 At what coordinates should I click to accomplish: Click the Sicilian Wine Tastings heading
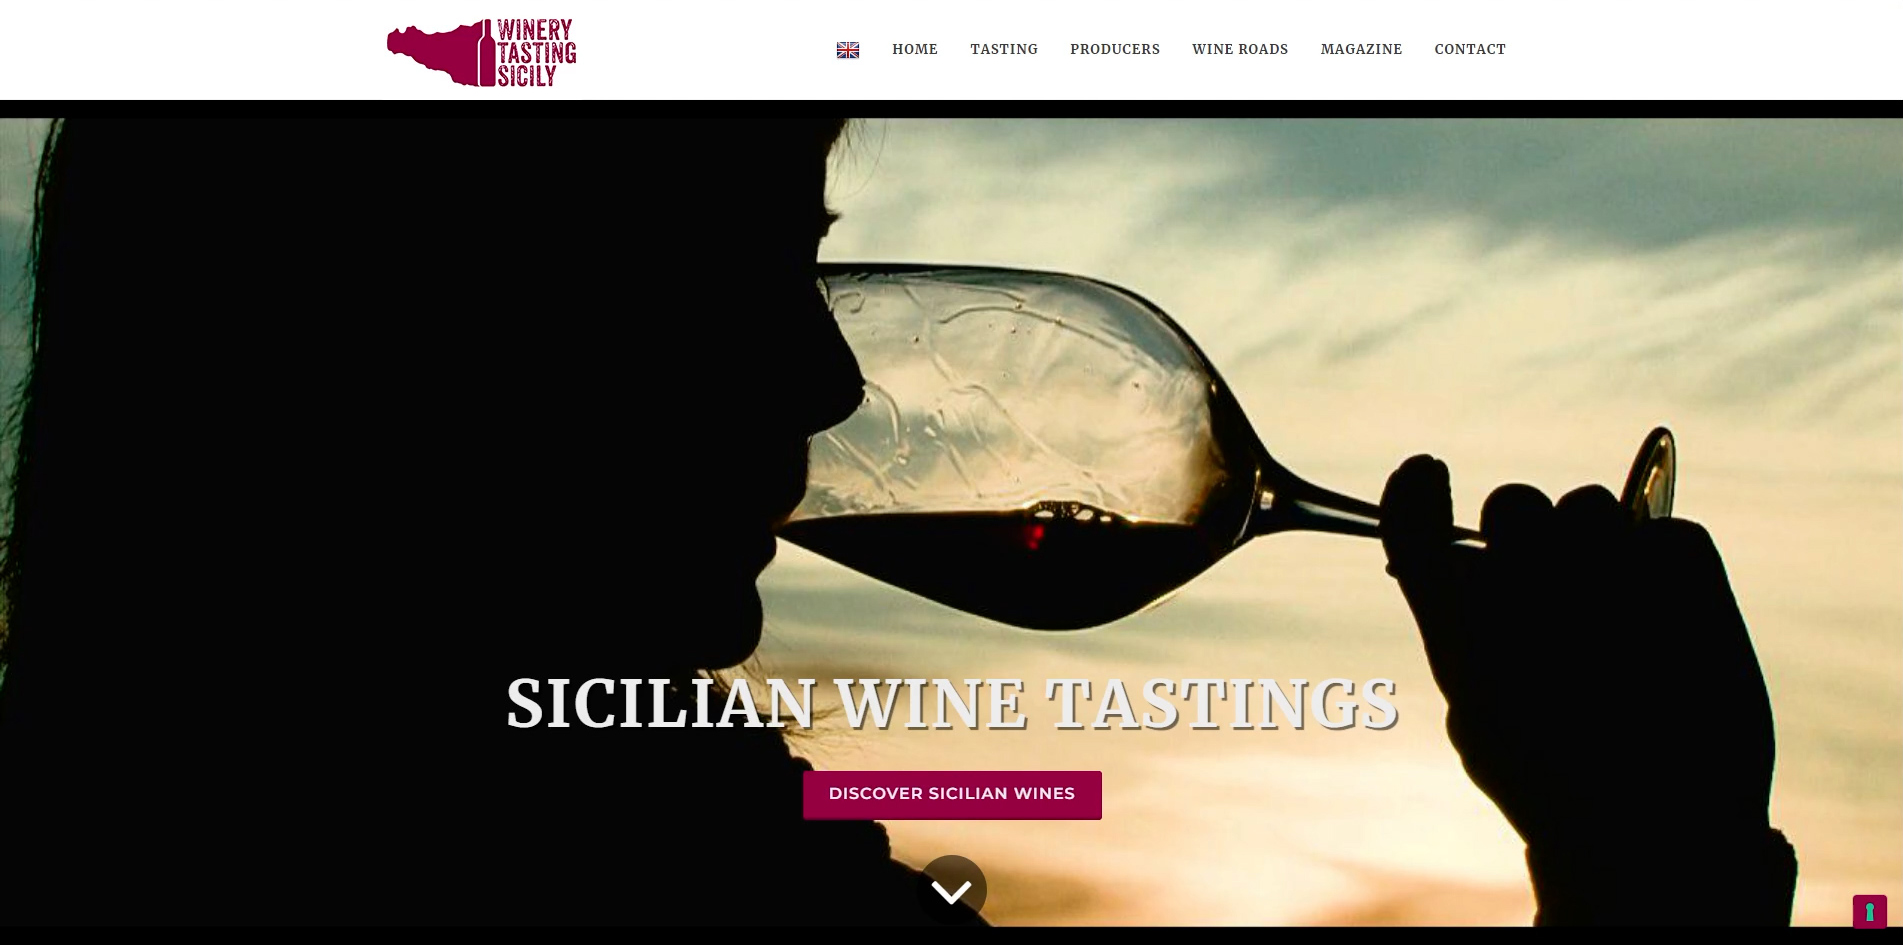[x=952, y=703]
